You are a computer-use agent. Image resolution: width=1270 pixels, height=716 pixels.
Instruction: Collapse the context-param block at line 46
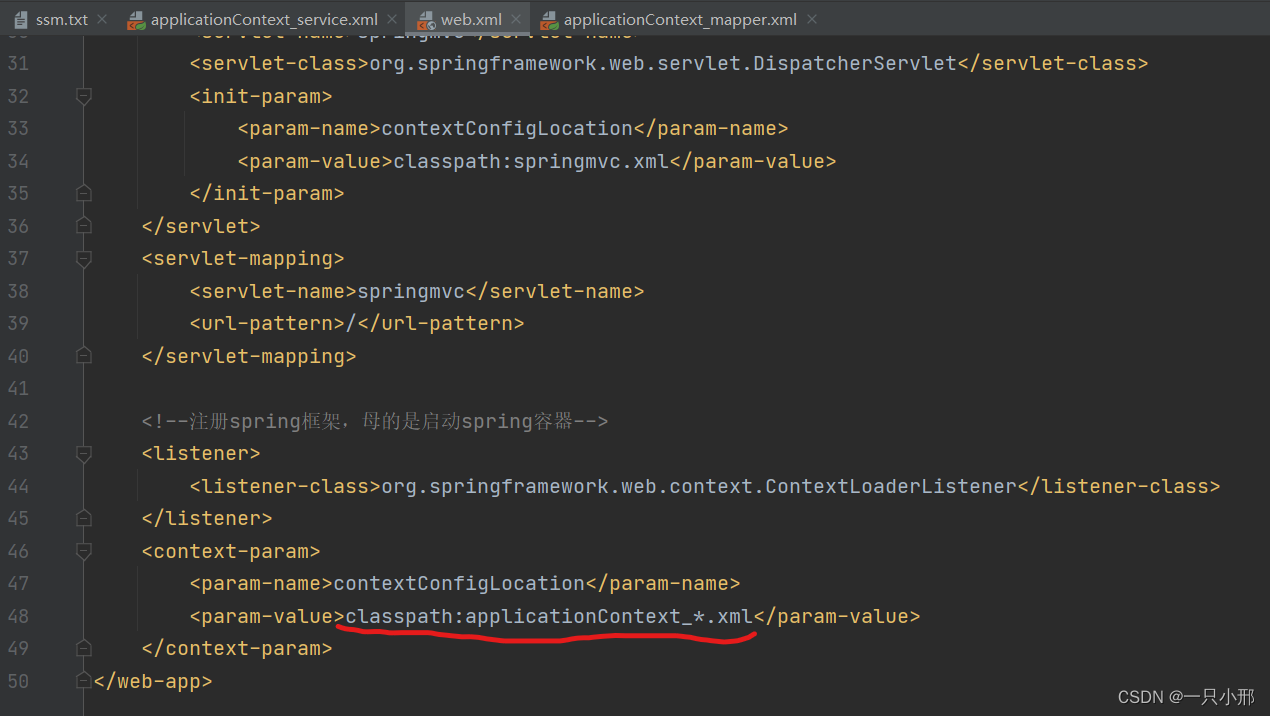(x=83, y=550)
